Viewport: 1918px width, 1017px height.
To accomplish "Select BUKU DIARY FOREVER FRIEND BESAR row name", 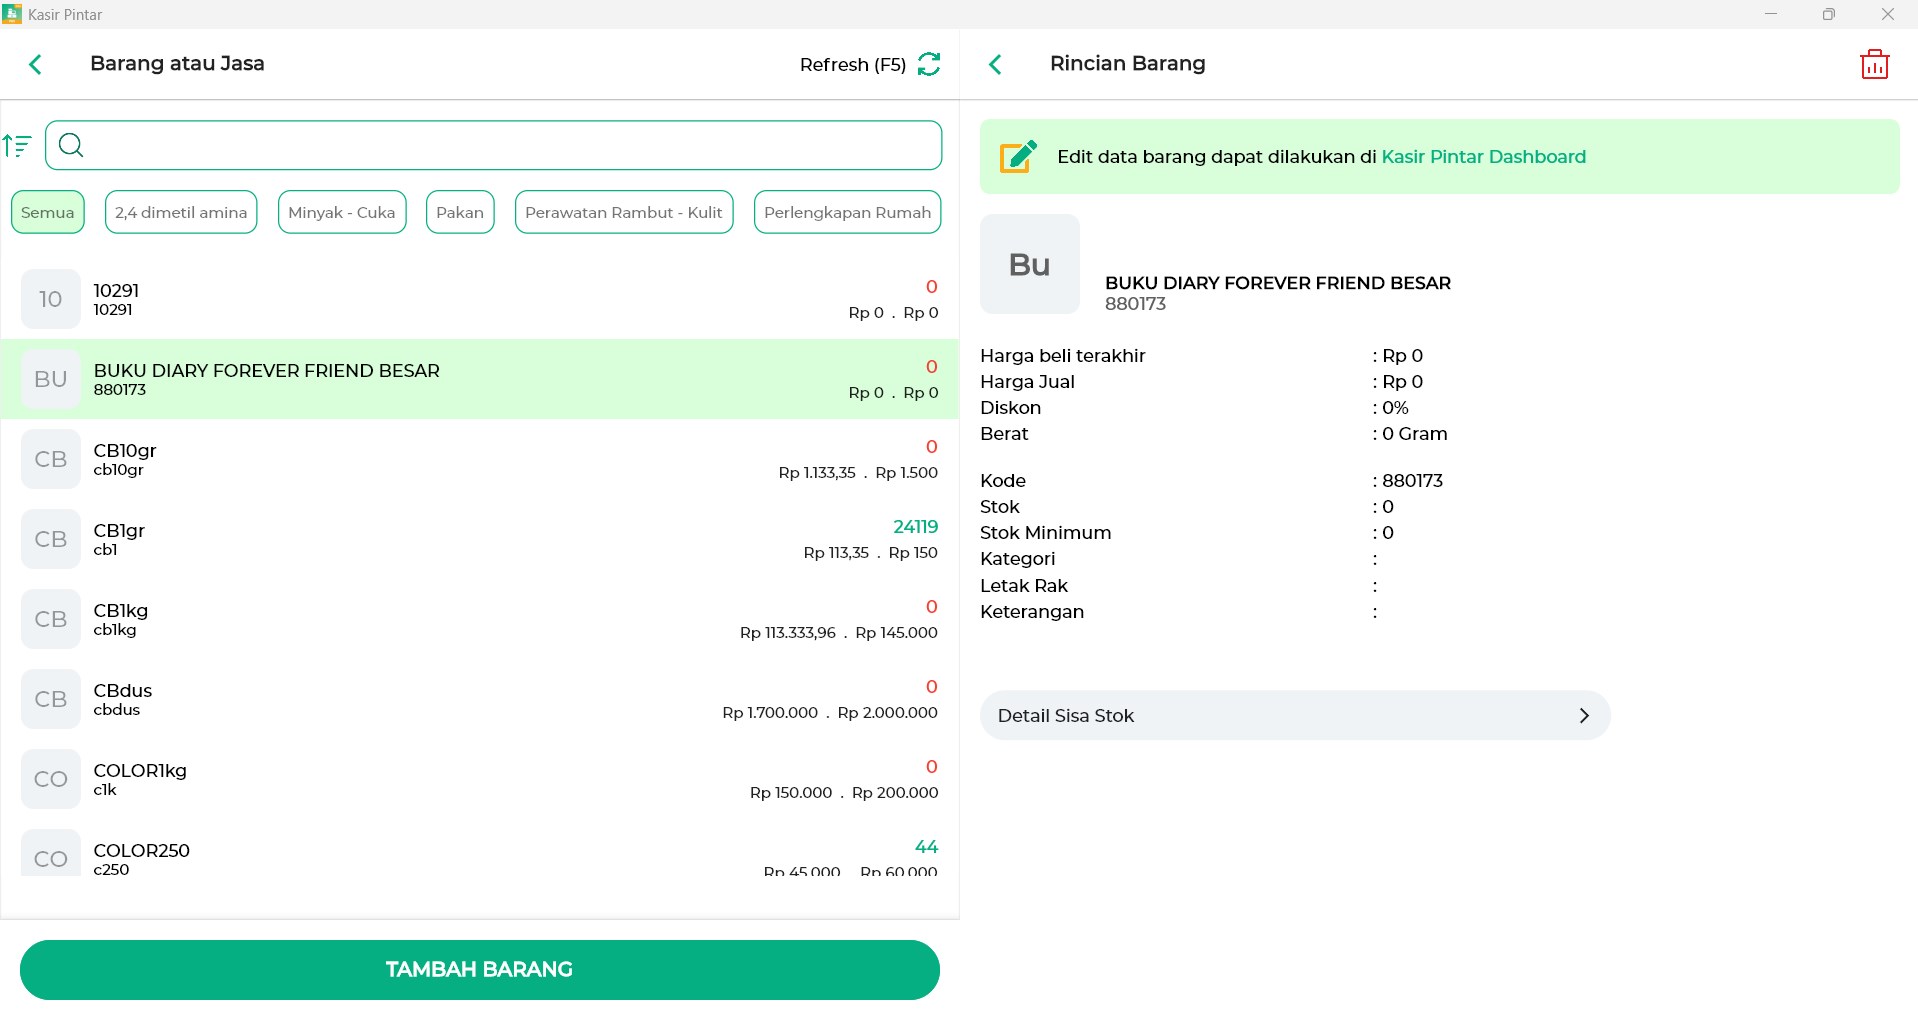I will [x=267, y=370].
